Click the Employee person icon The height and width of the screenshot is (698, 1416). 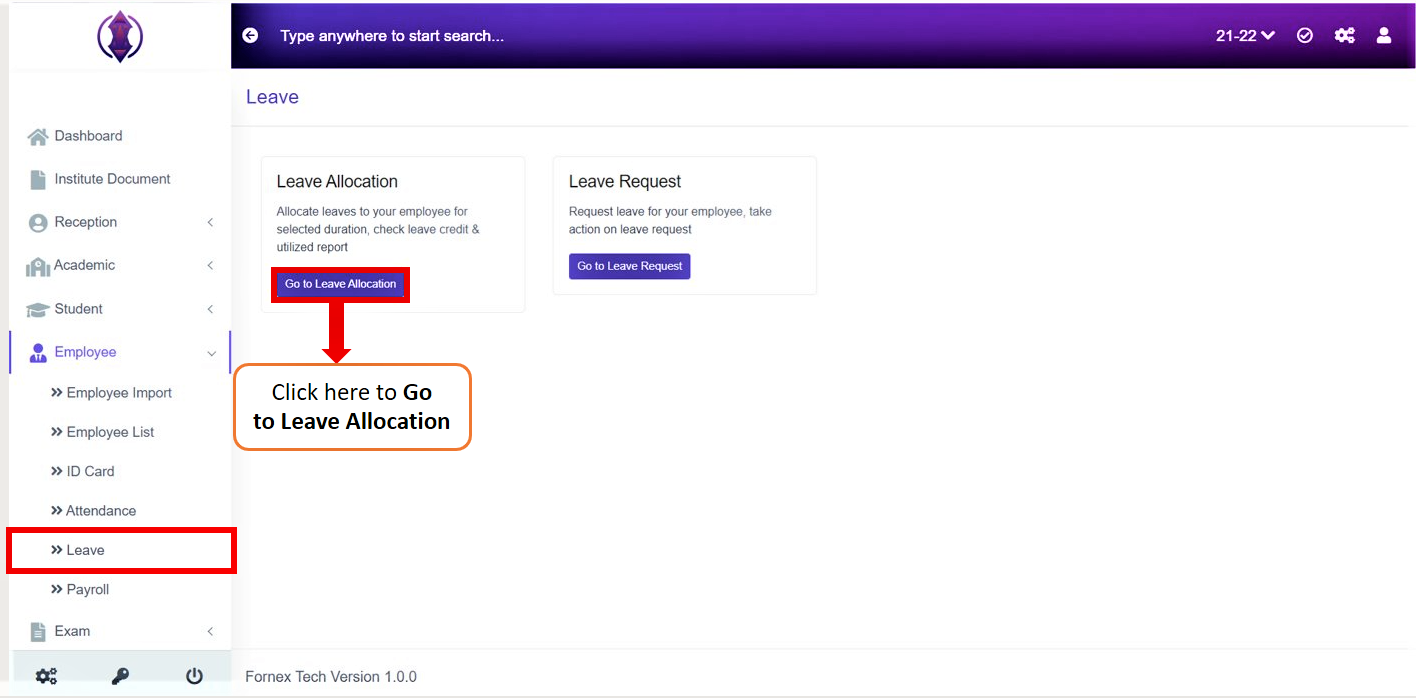click(x=38, y=353)
